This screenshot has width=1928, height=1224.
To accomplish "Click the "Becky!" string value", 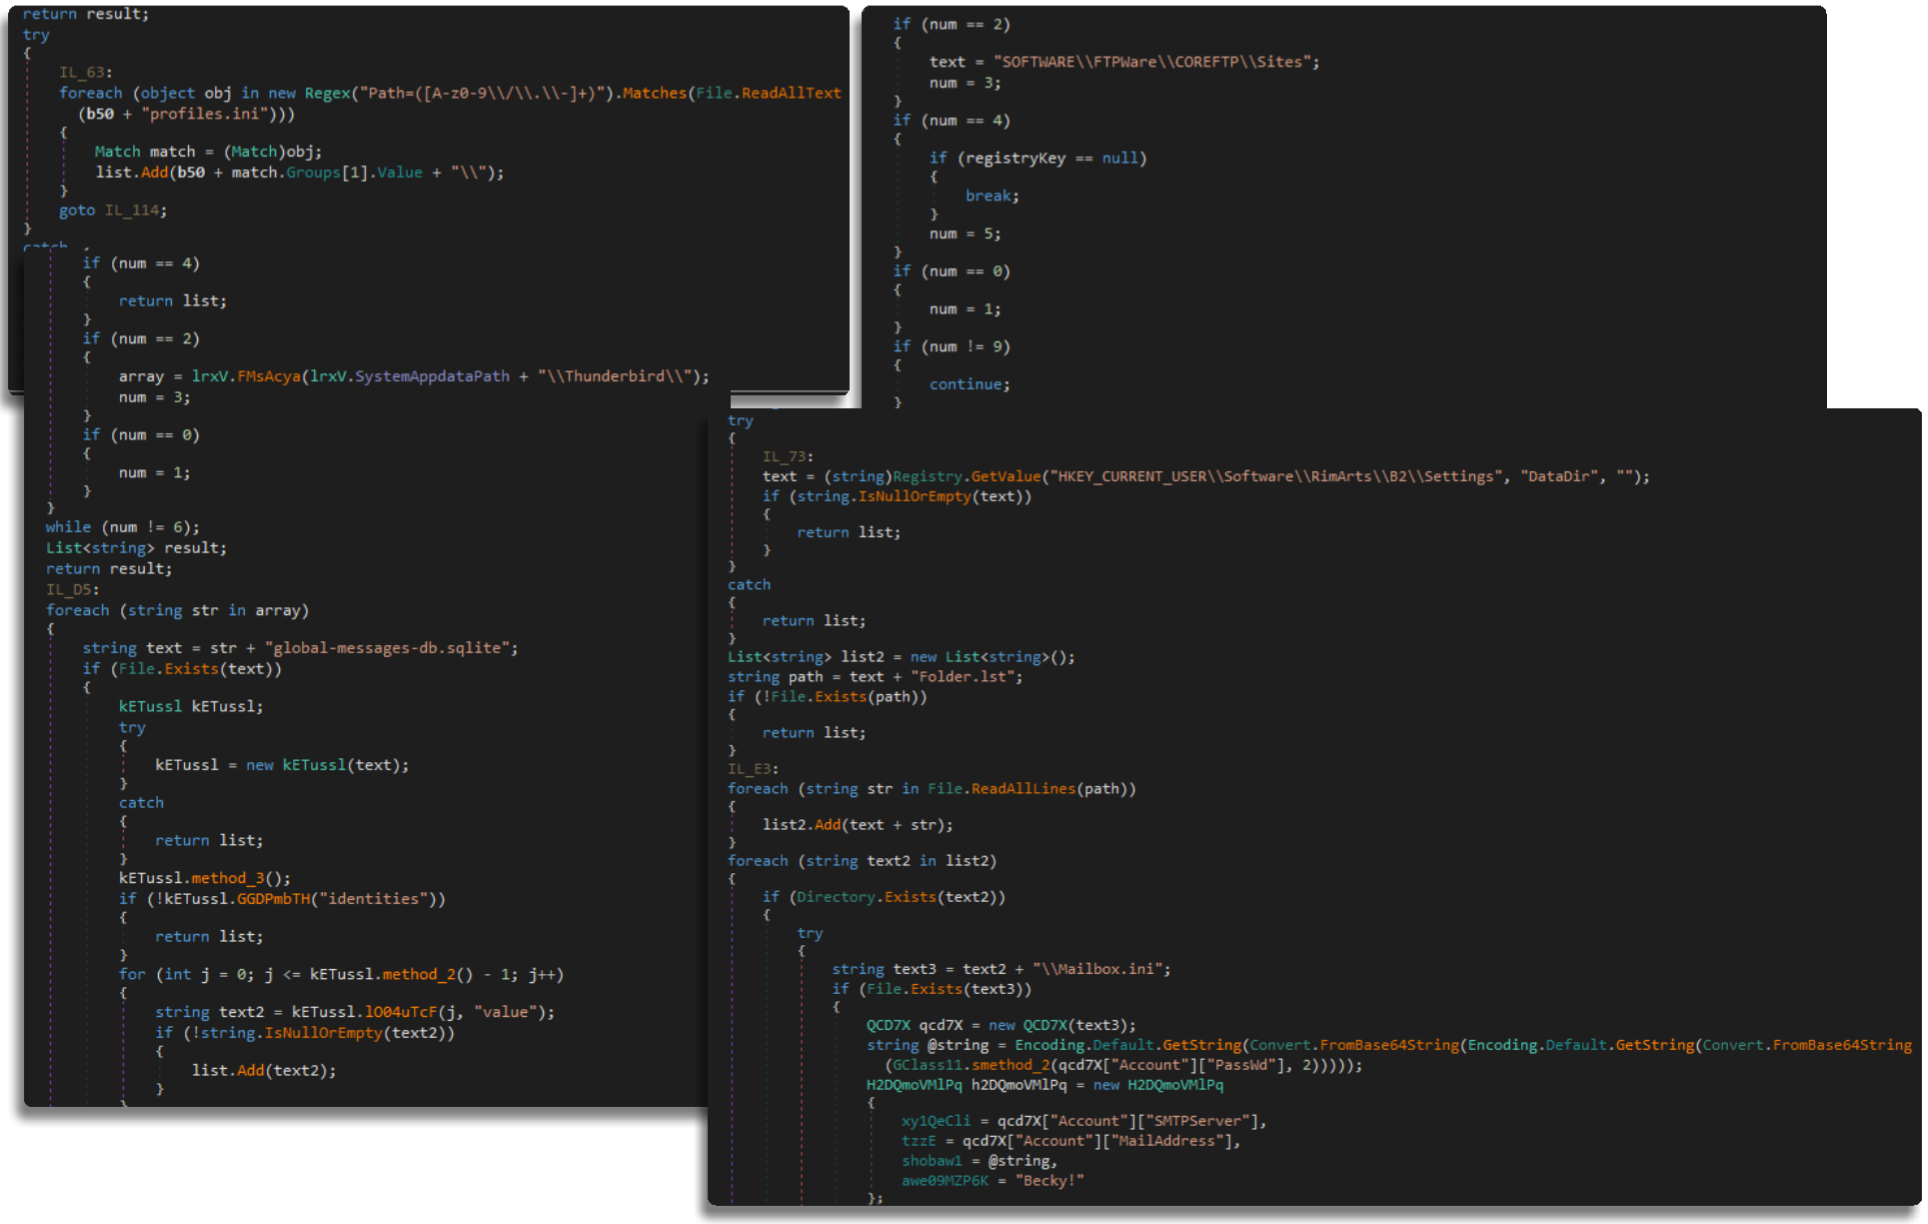I will tap(1048, 1181).
